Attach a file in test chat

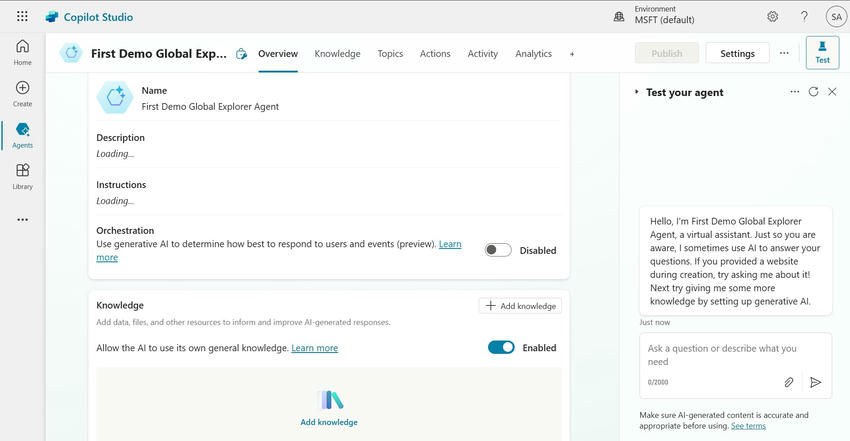click(789, 382)
